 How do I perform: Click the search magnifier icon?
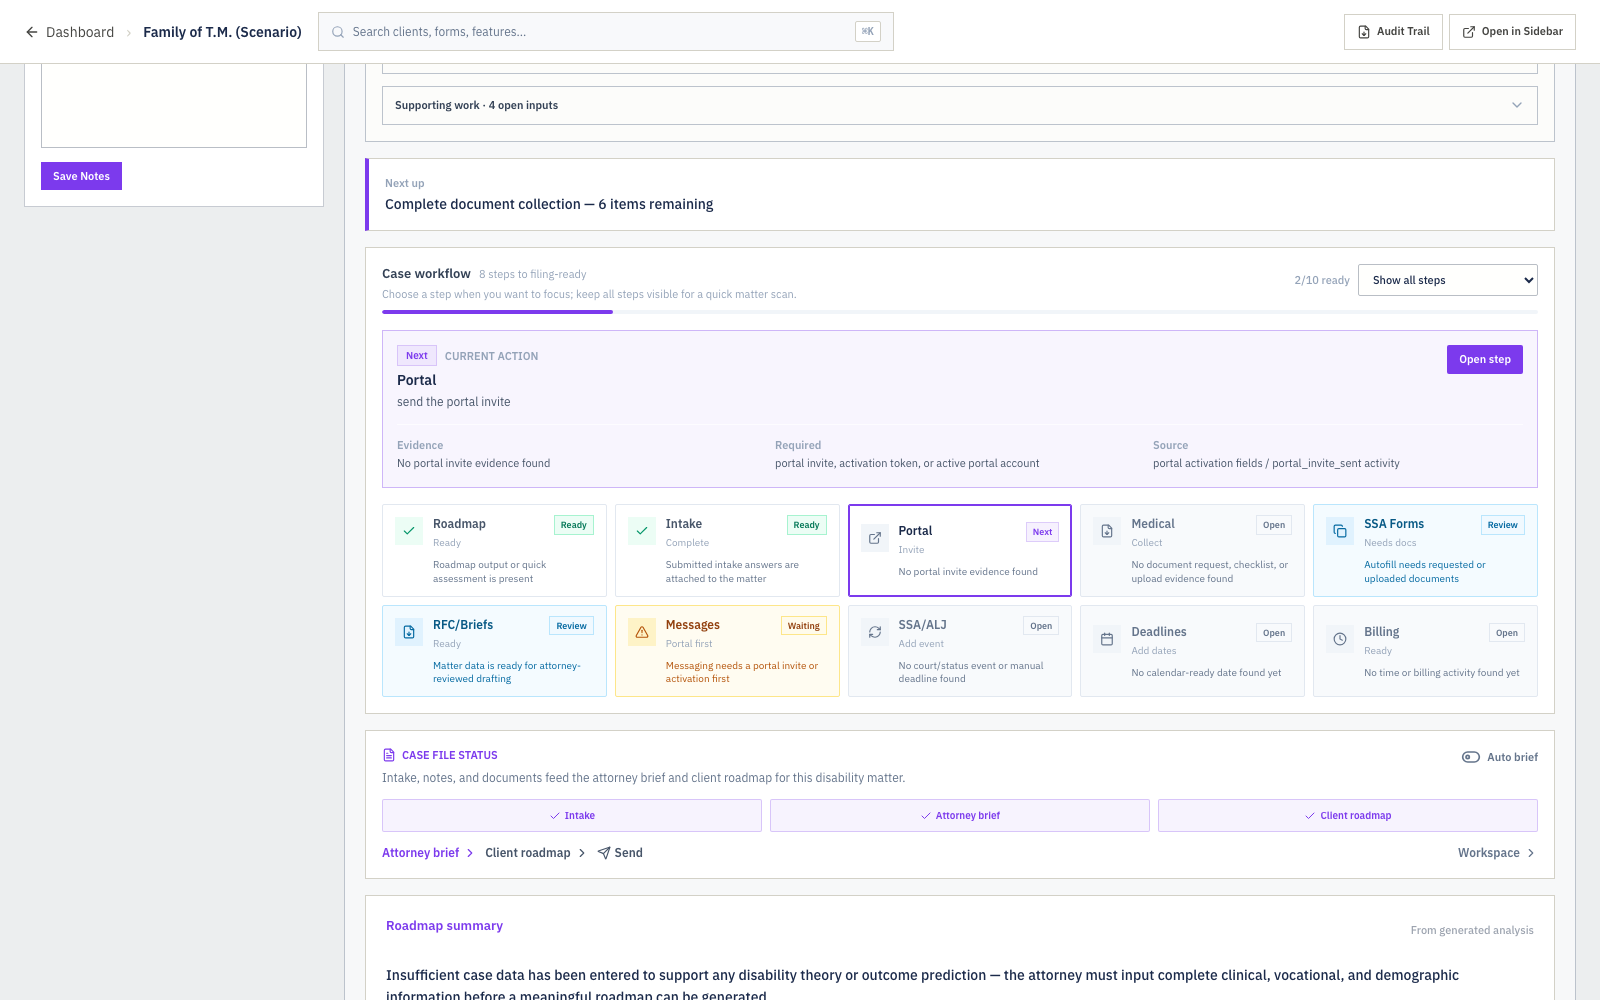pyautogui.click(x=338, y=32)
